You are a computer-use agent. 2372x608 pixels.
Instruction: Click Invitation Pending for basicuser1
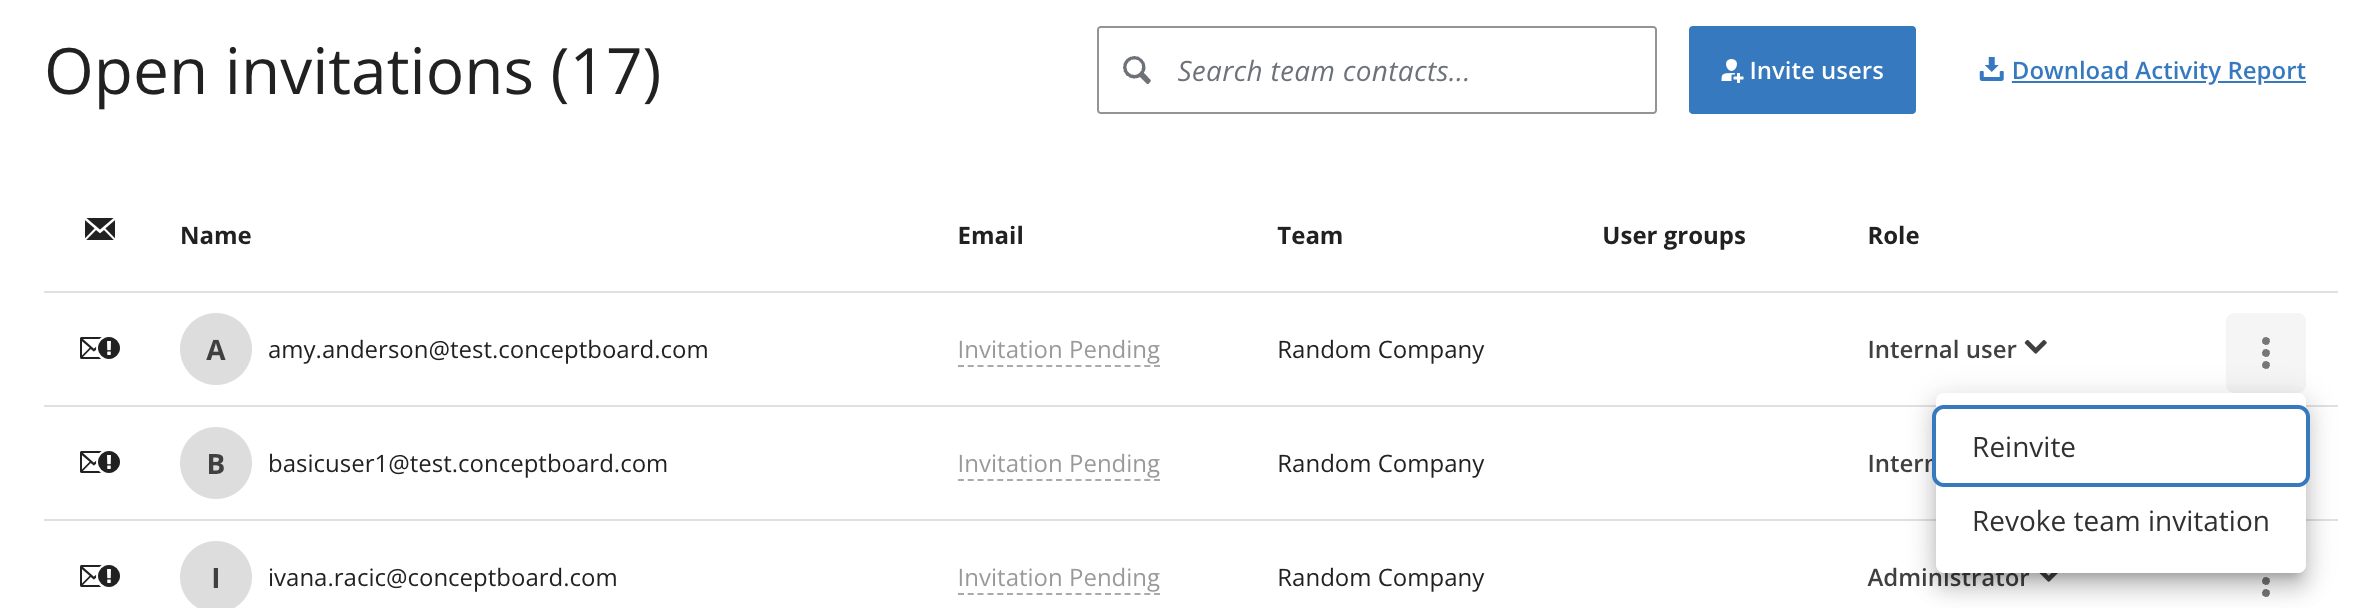(1058, 464)
